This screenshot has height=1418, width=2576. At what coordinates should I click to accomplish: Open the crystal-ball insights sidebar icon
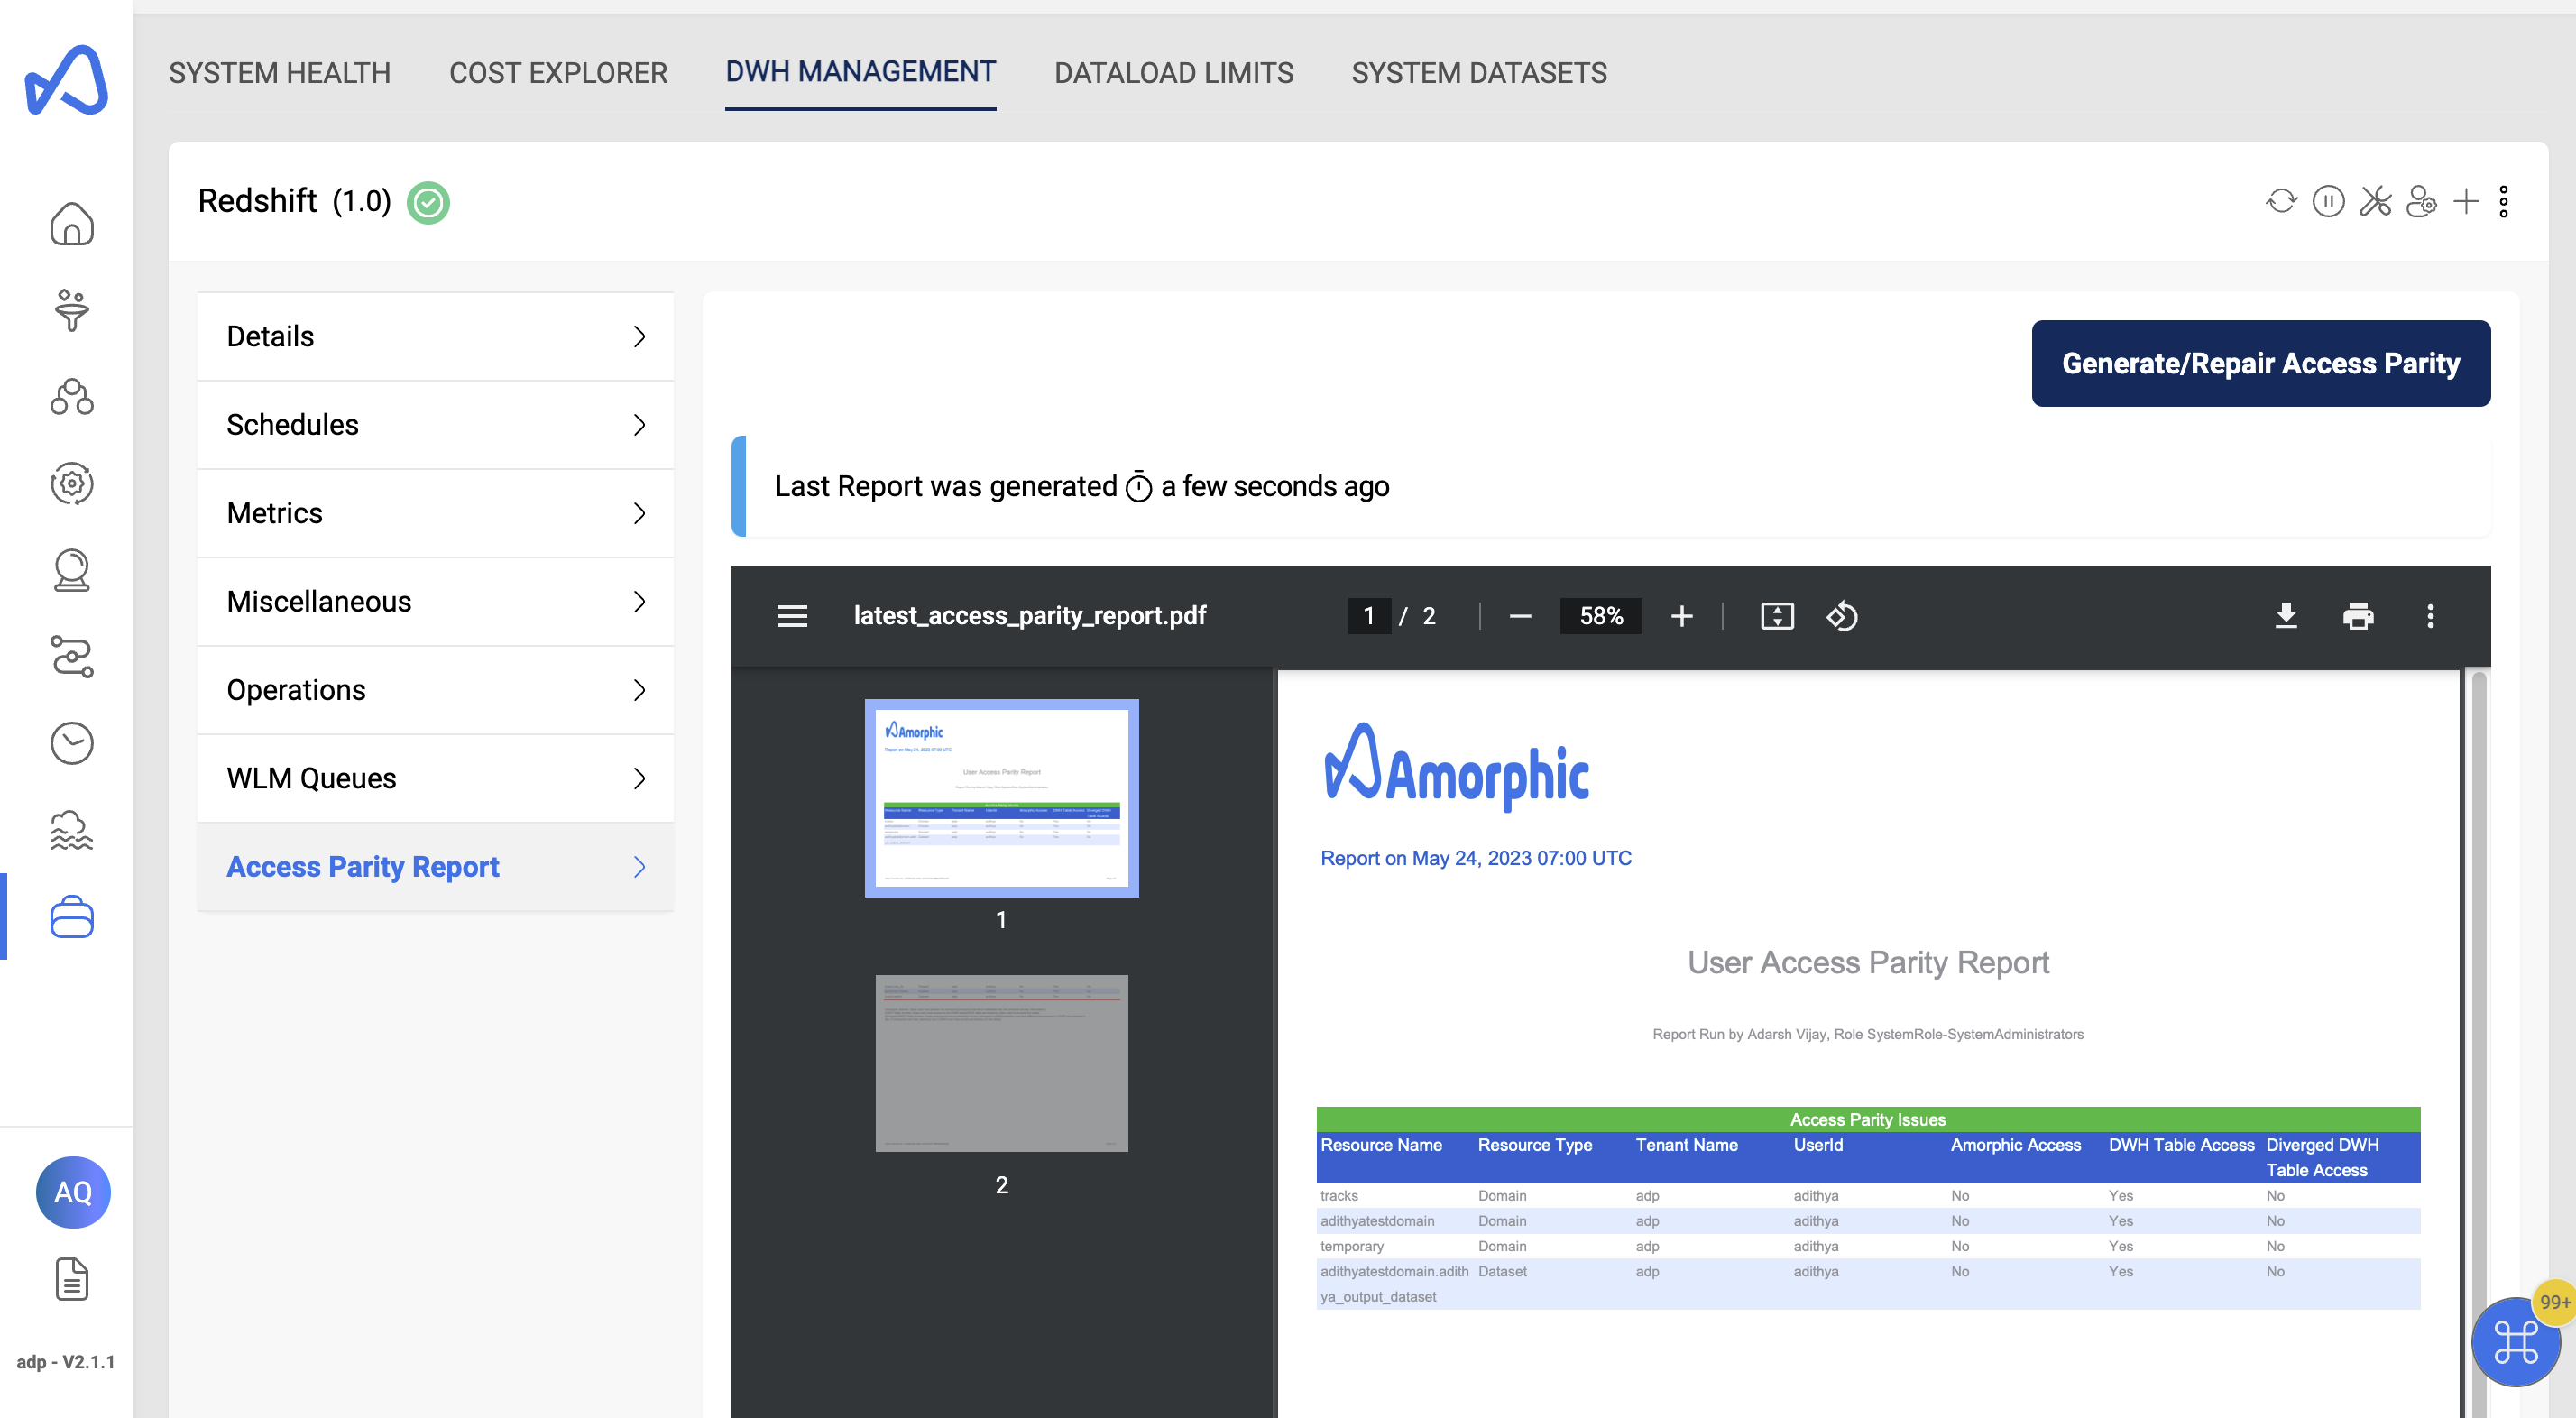(72, 571)
